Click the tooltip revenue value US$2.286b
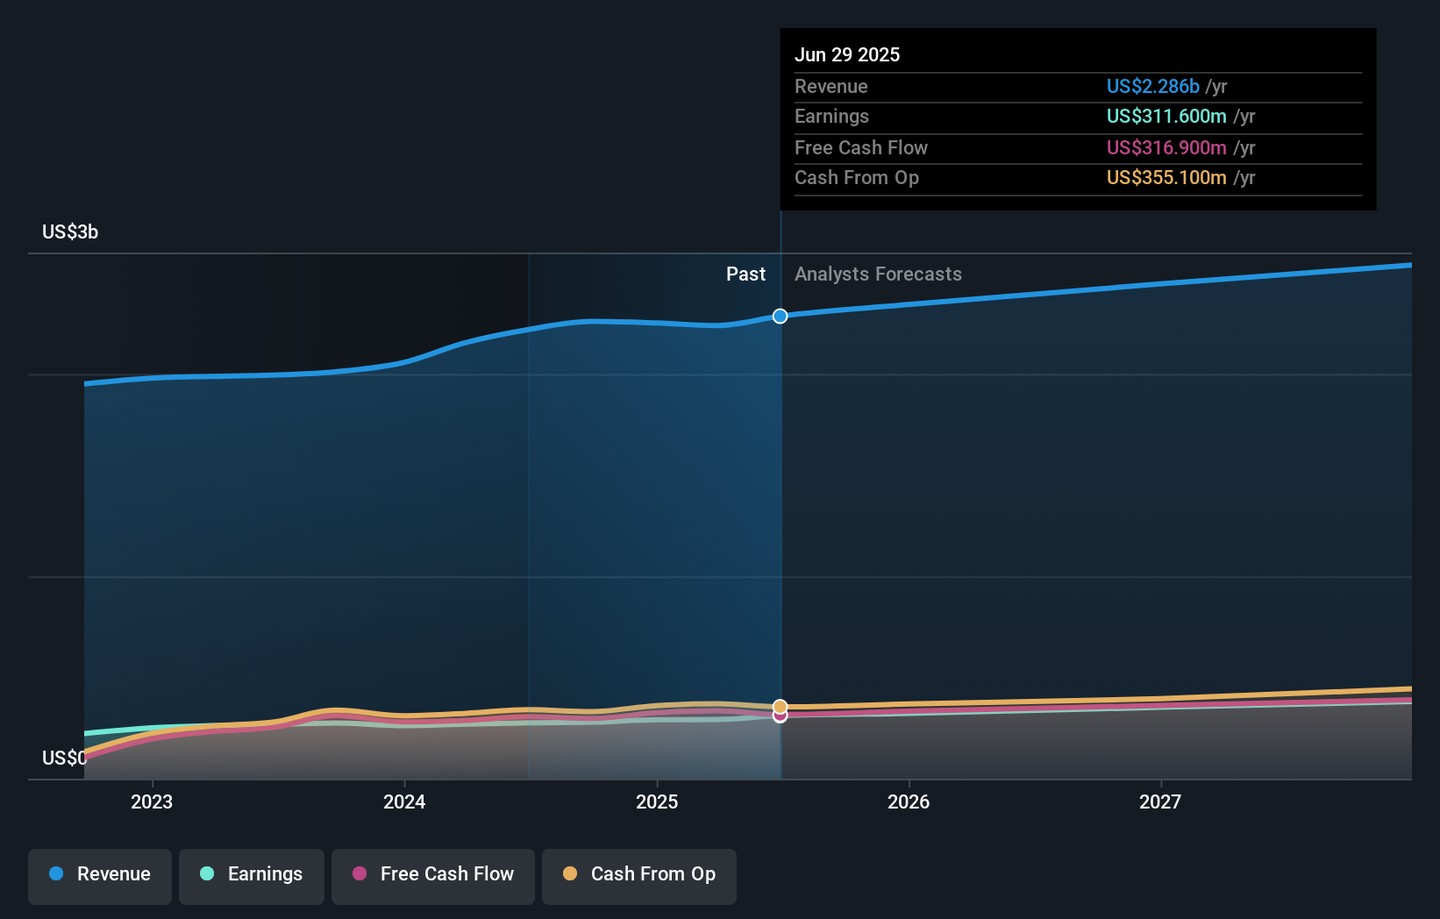Viewport: 1440px width, 919px height. coord(1152,87)
